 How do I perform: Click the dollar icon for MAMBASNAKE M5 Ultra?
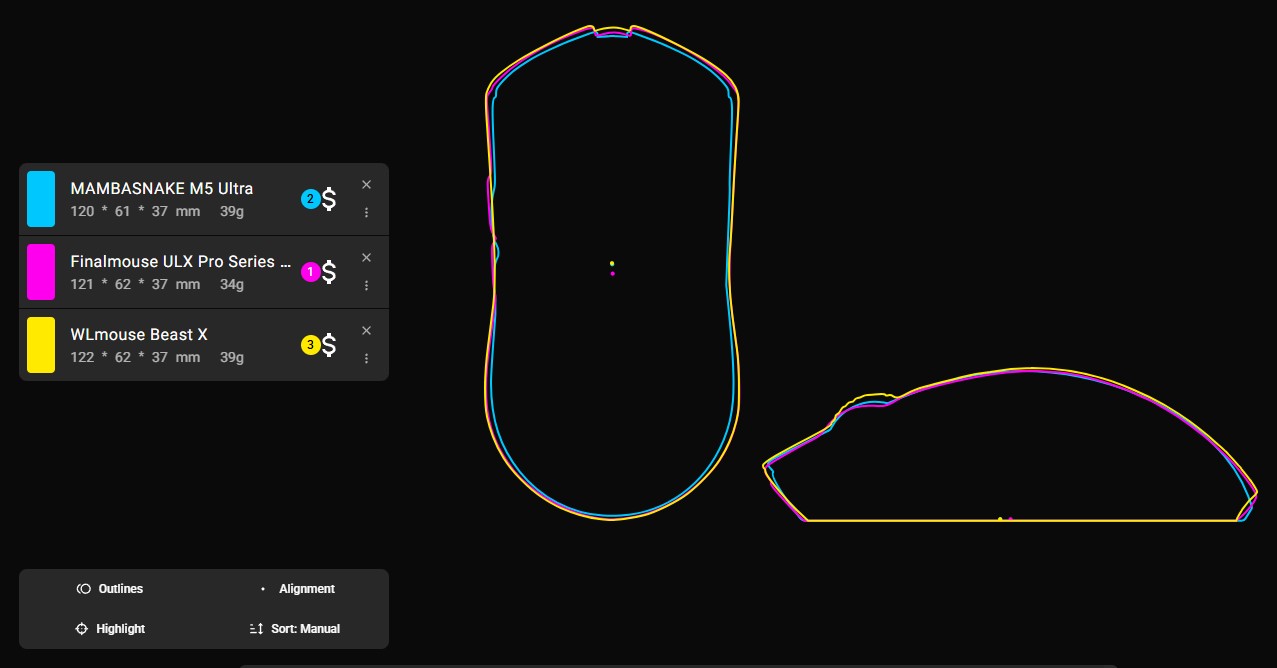click(328, 199)
